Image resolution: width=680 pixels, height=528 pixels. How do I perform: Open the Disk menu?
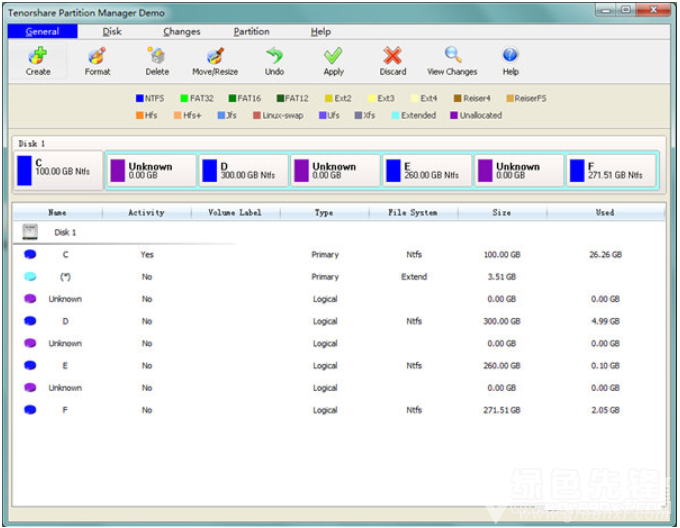[112, 31]
